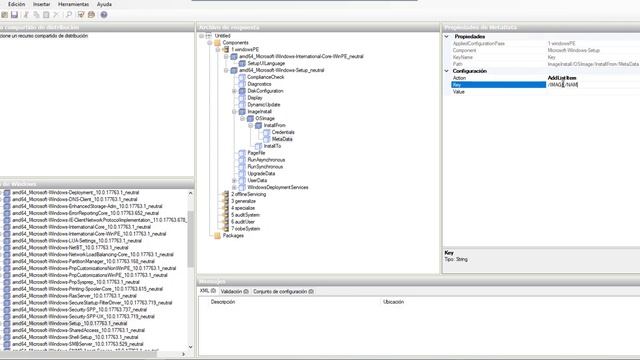Click the Microsoft-Windows-Deployment component icon in image list

tap(7, 192)
